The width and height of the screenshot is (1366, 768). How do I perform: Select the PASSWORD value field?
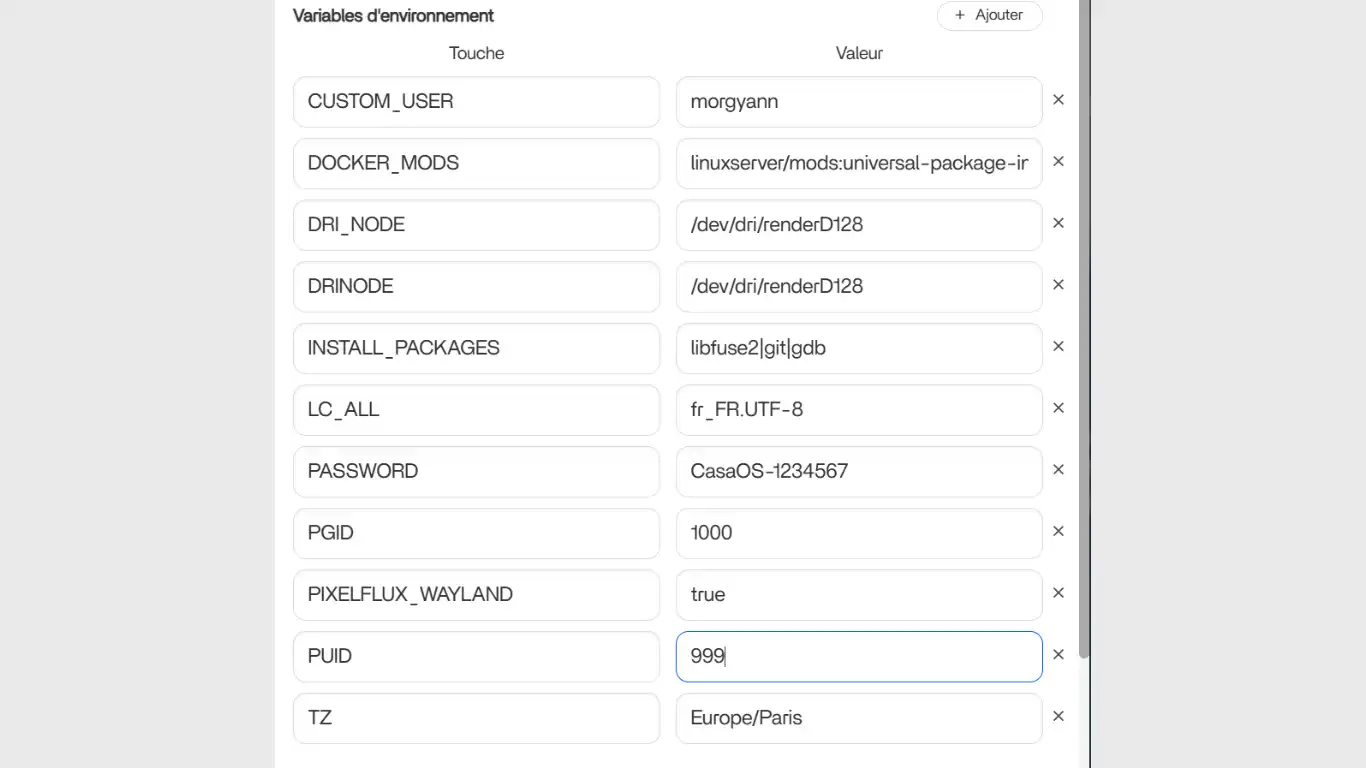coord(858,471)
